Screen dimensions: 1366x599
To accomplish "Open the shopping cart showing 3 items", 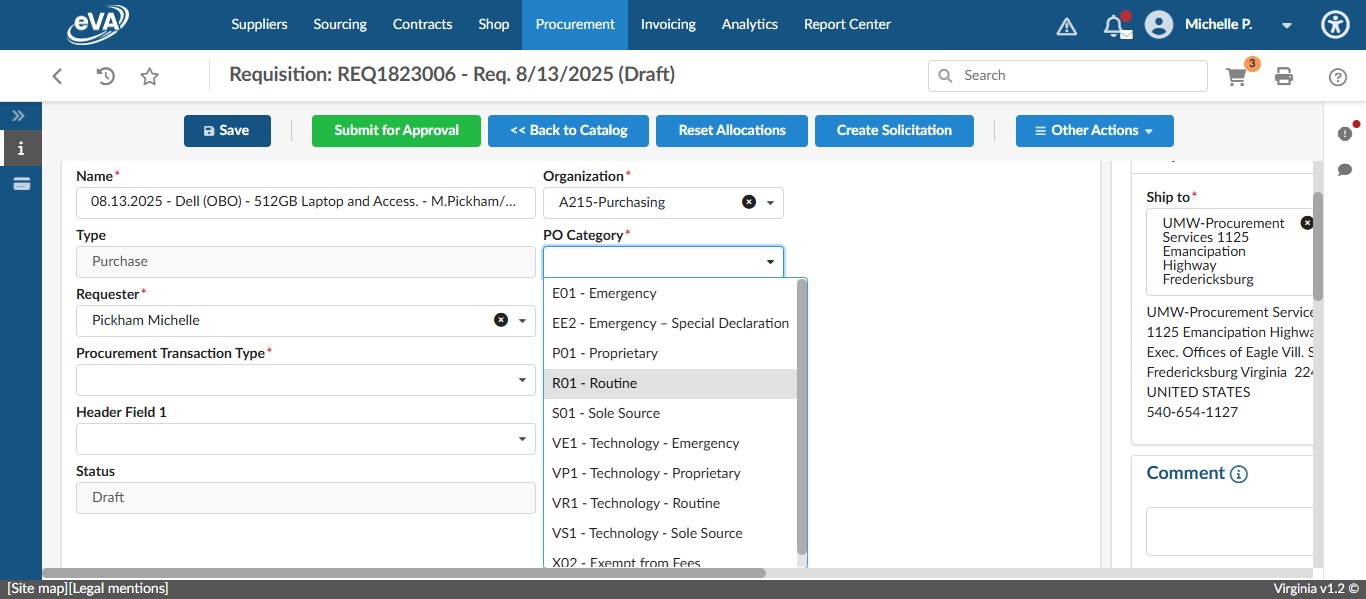I will (1236, 75).
